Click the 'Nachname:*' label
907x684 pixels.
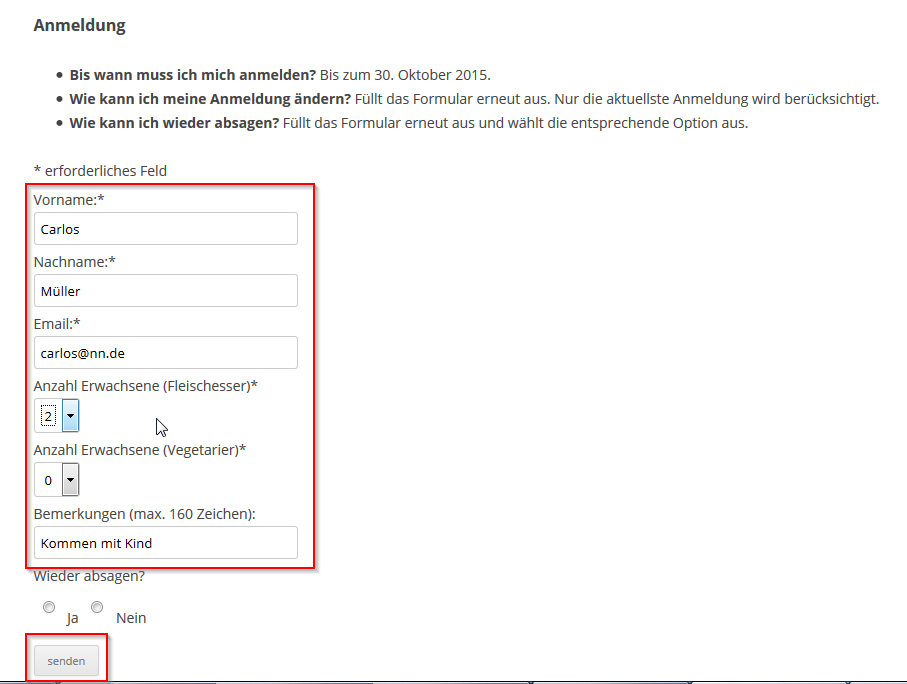[75, 262]
